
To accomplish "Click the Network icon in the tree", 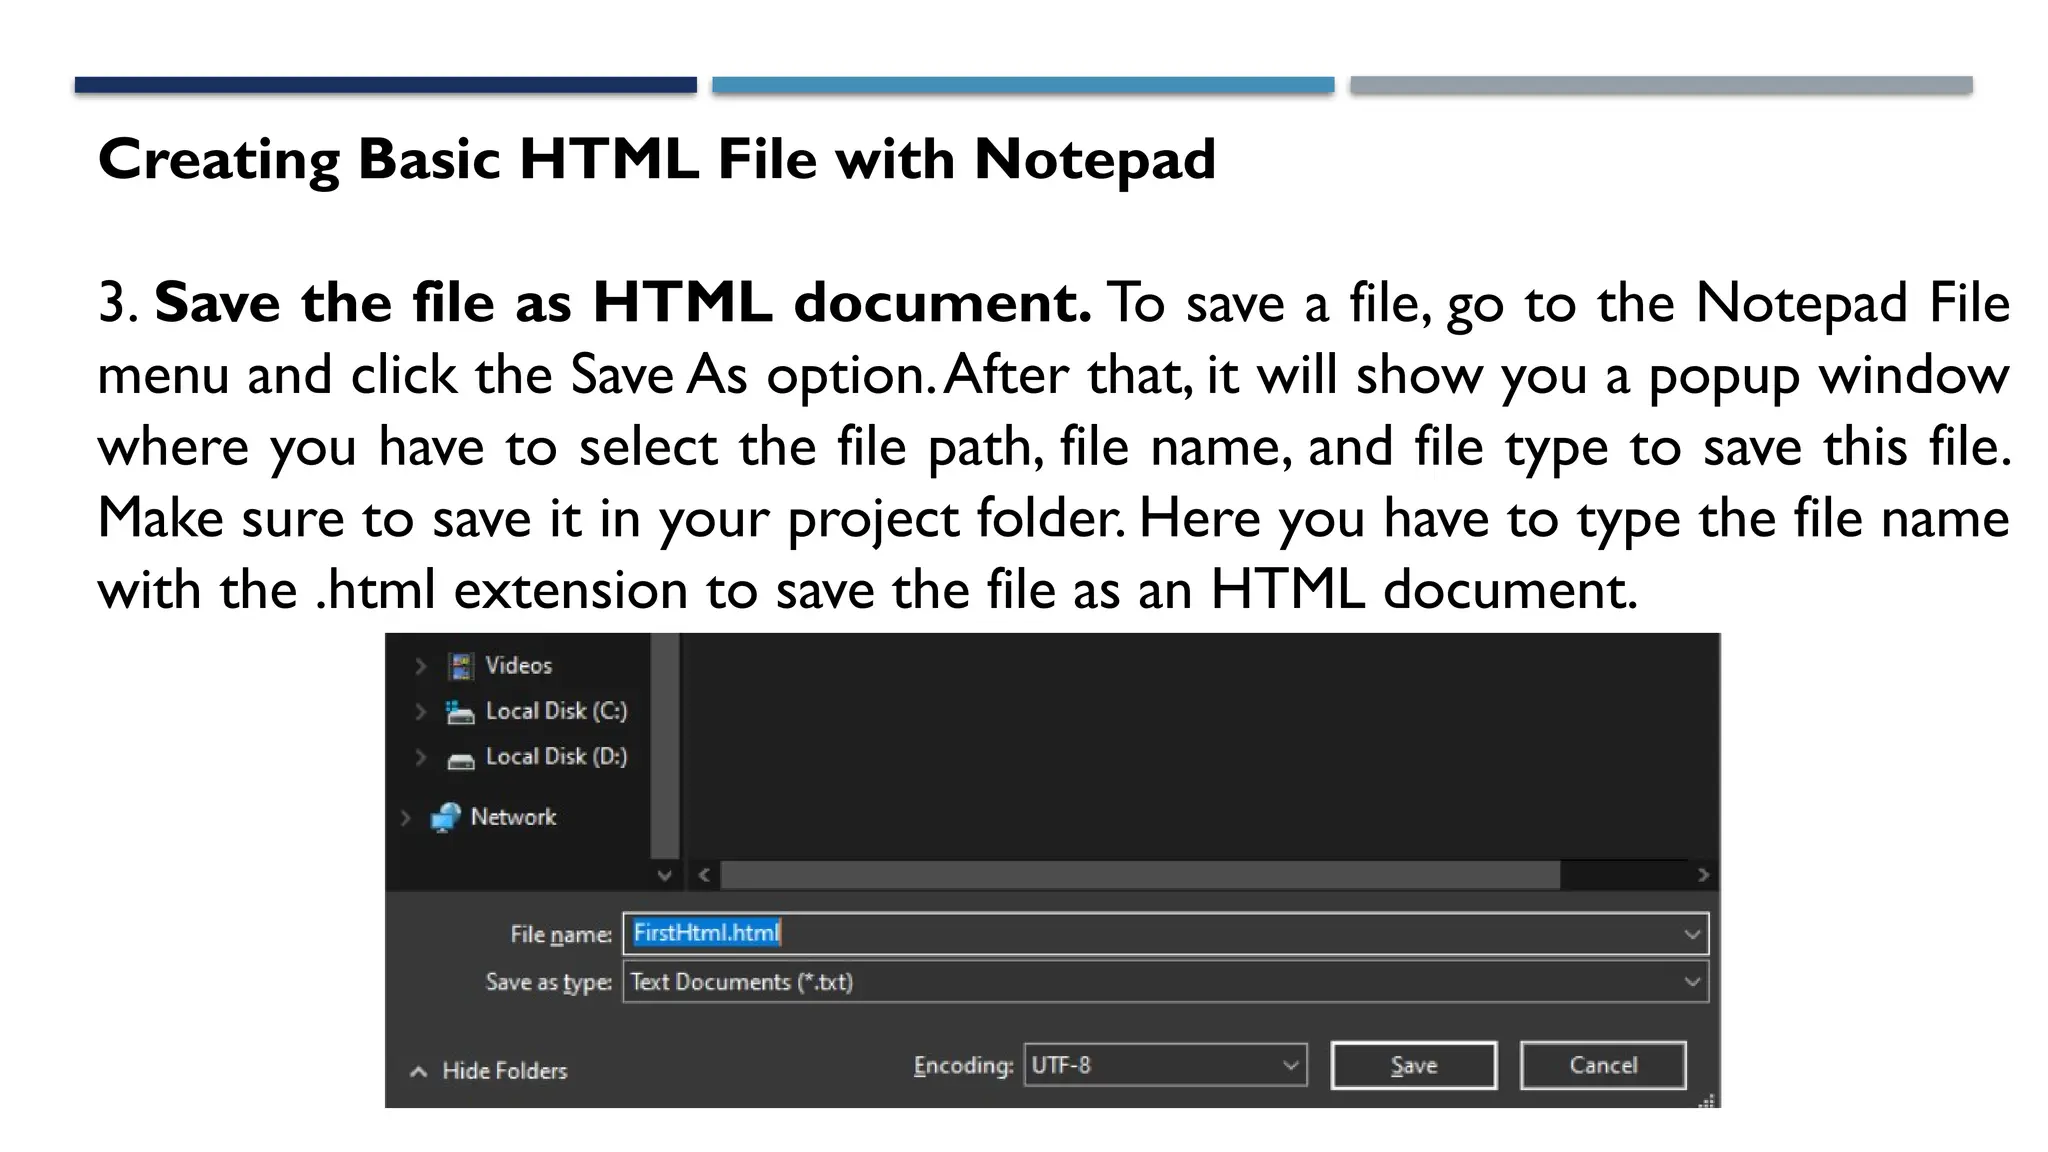I will tap(445, 817).
